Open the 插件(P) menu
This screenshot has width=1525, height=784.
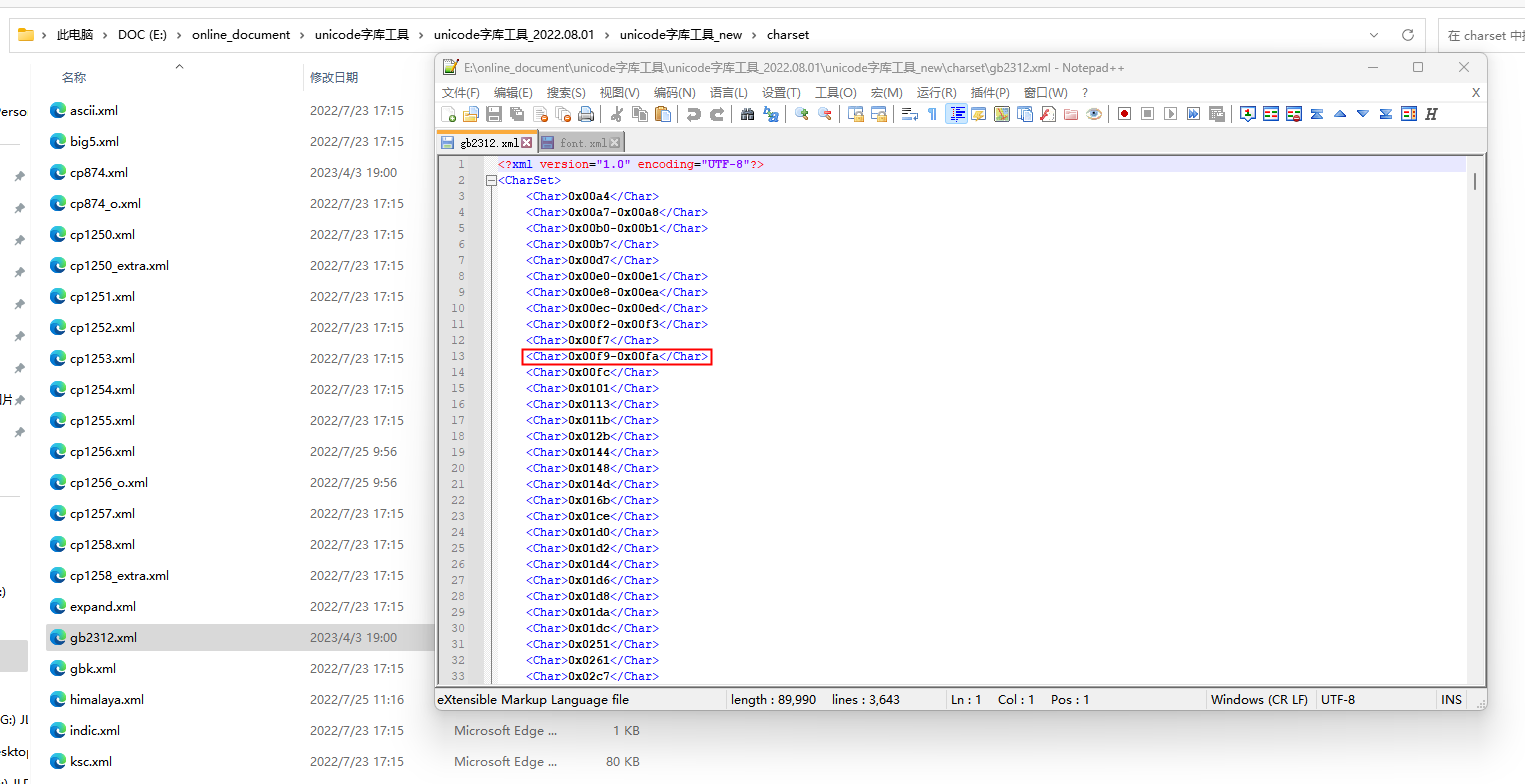tap(990, 92)
